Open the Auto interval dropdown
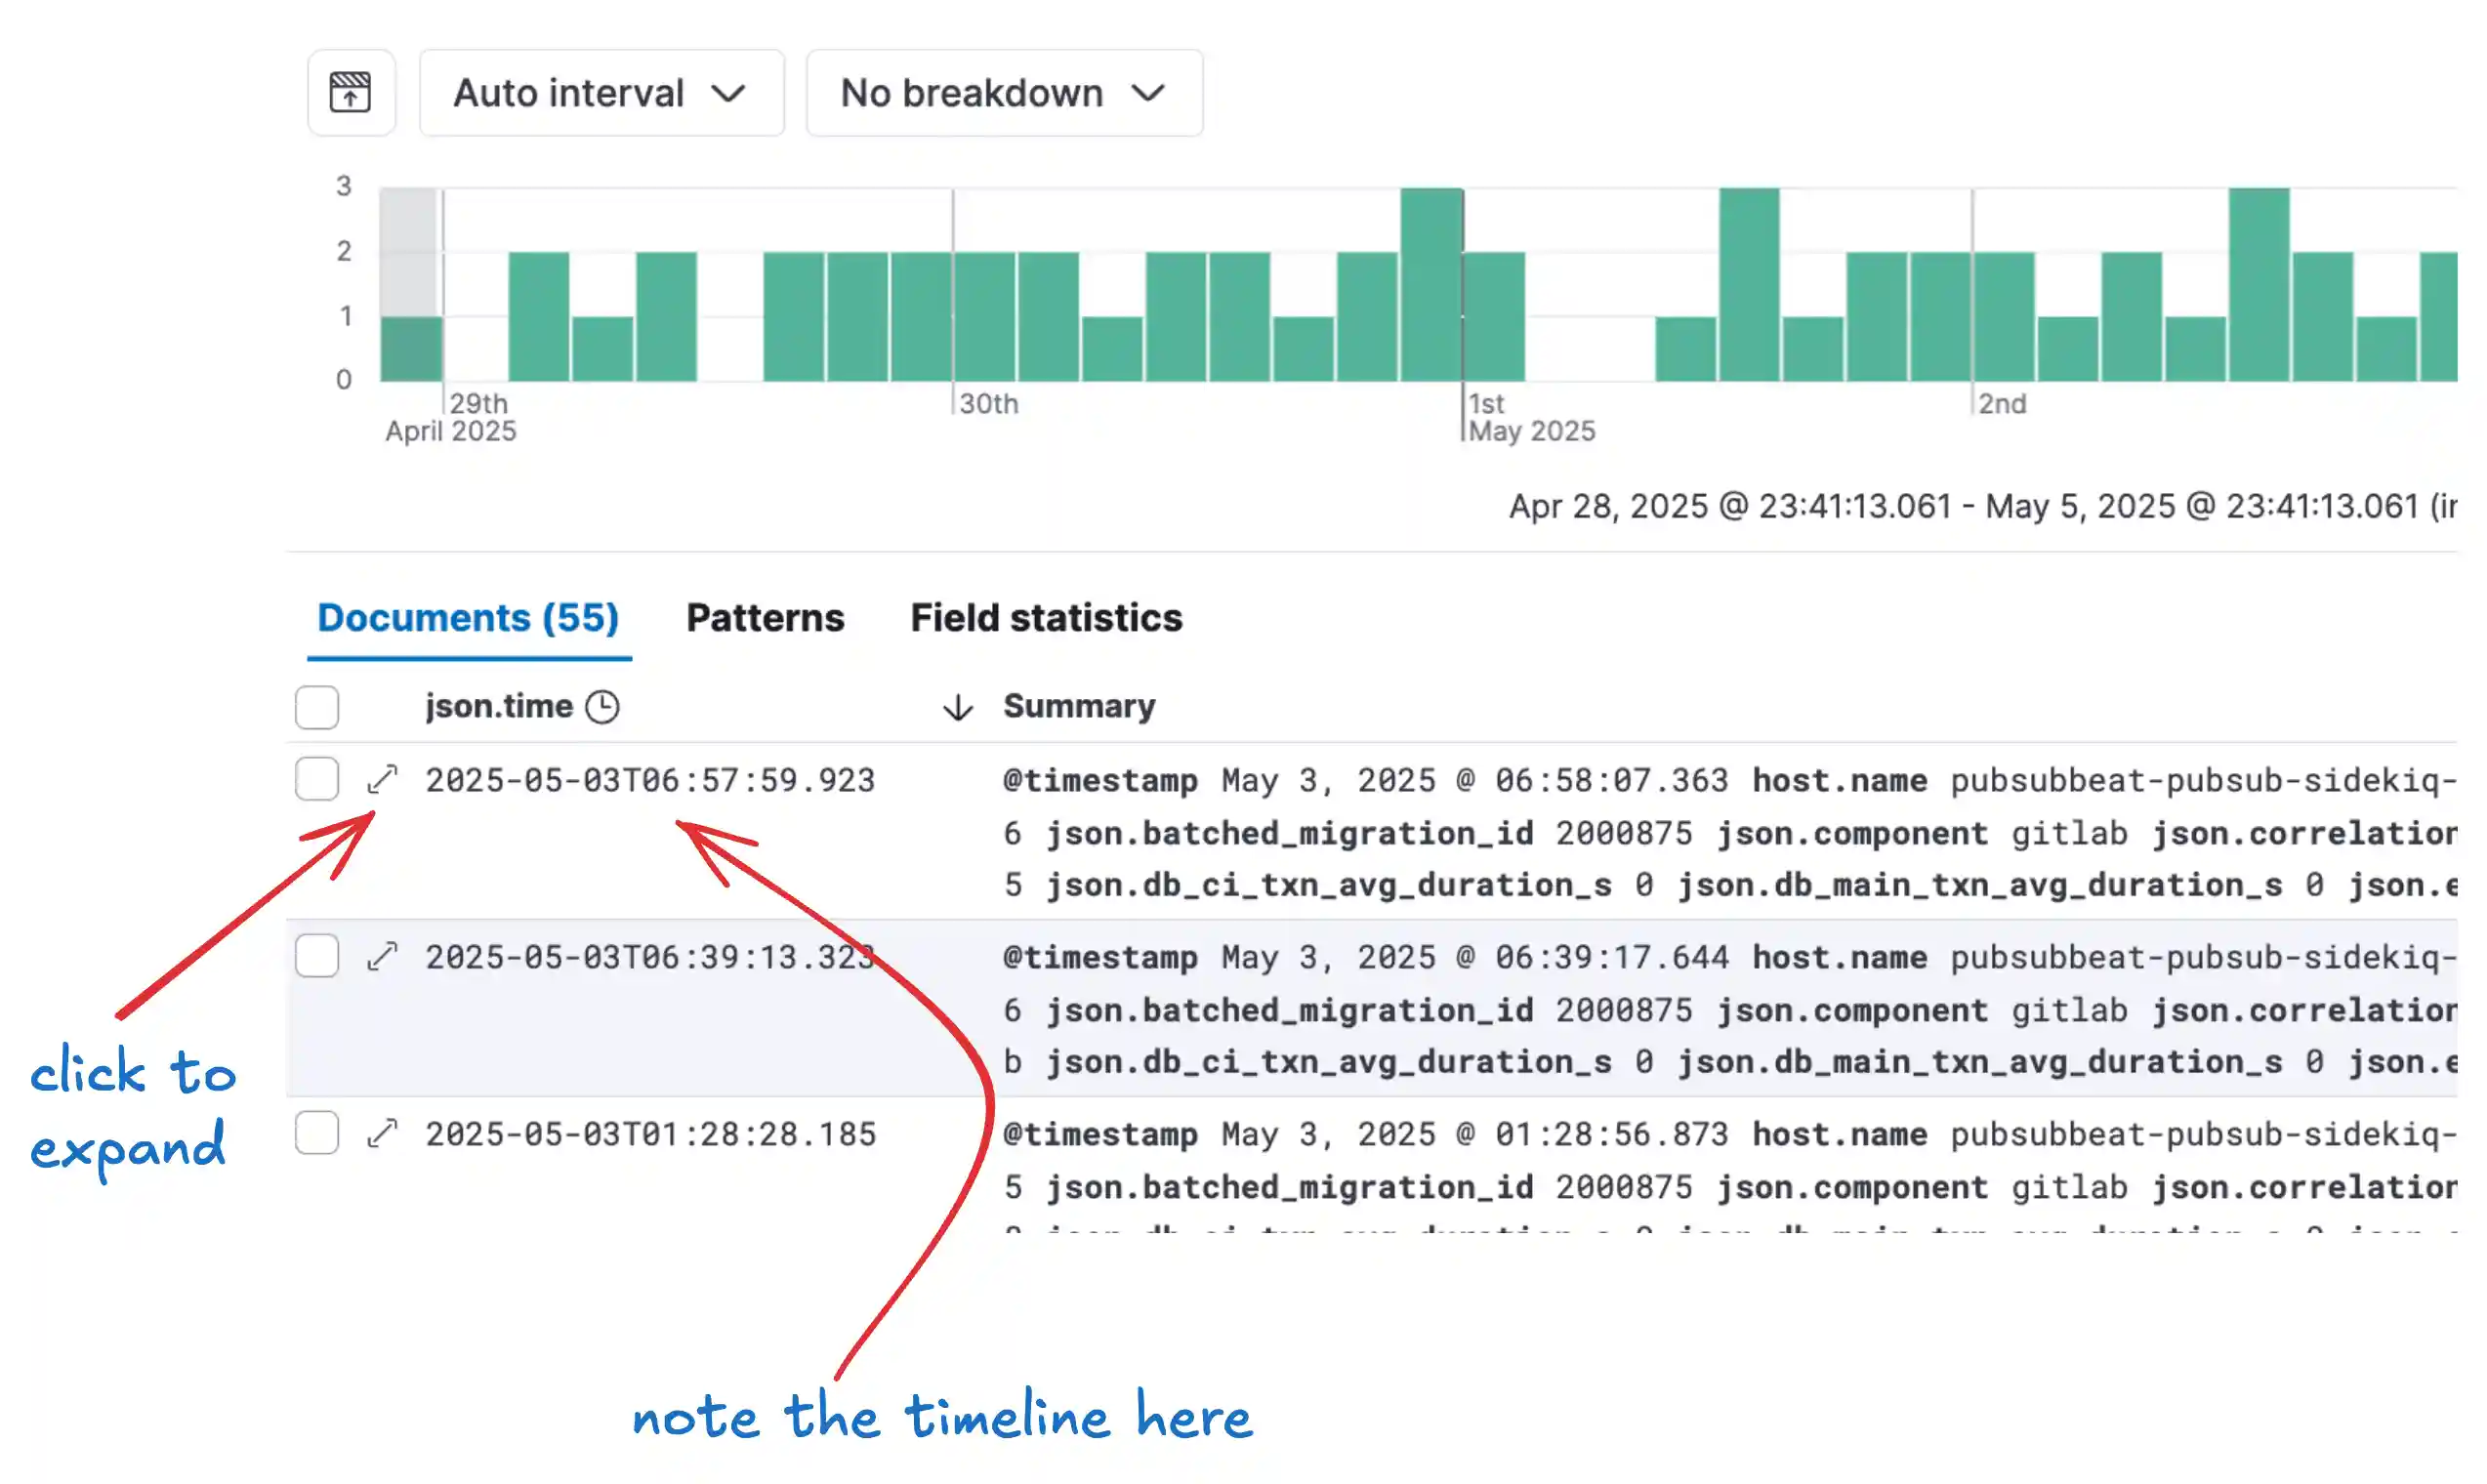The width and height of the screenshot is (2487, 1484). (x=601, y=92)
